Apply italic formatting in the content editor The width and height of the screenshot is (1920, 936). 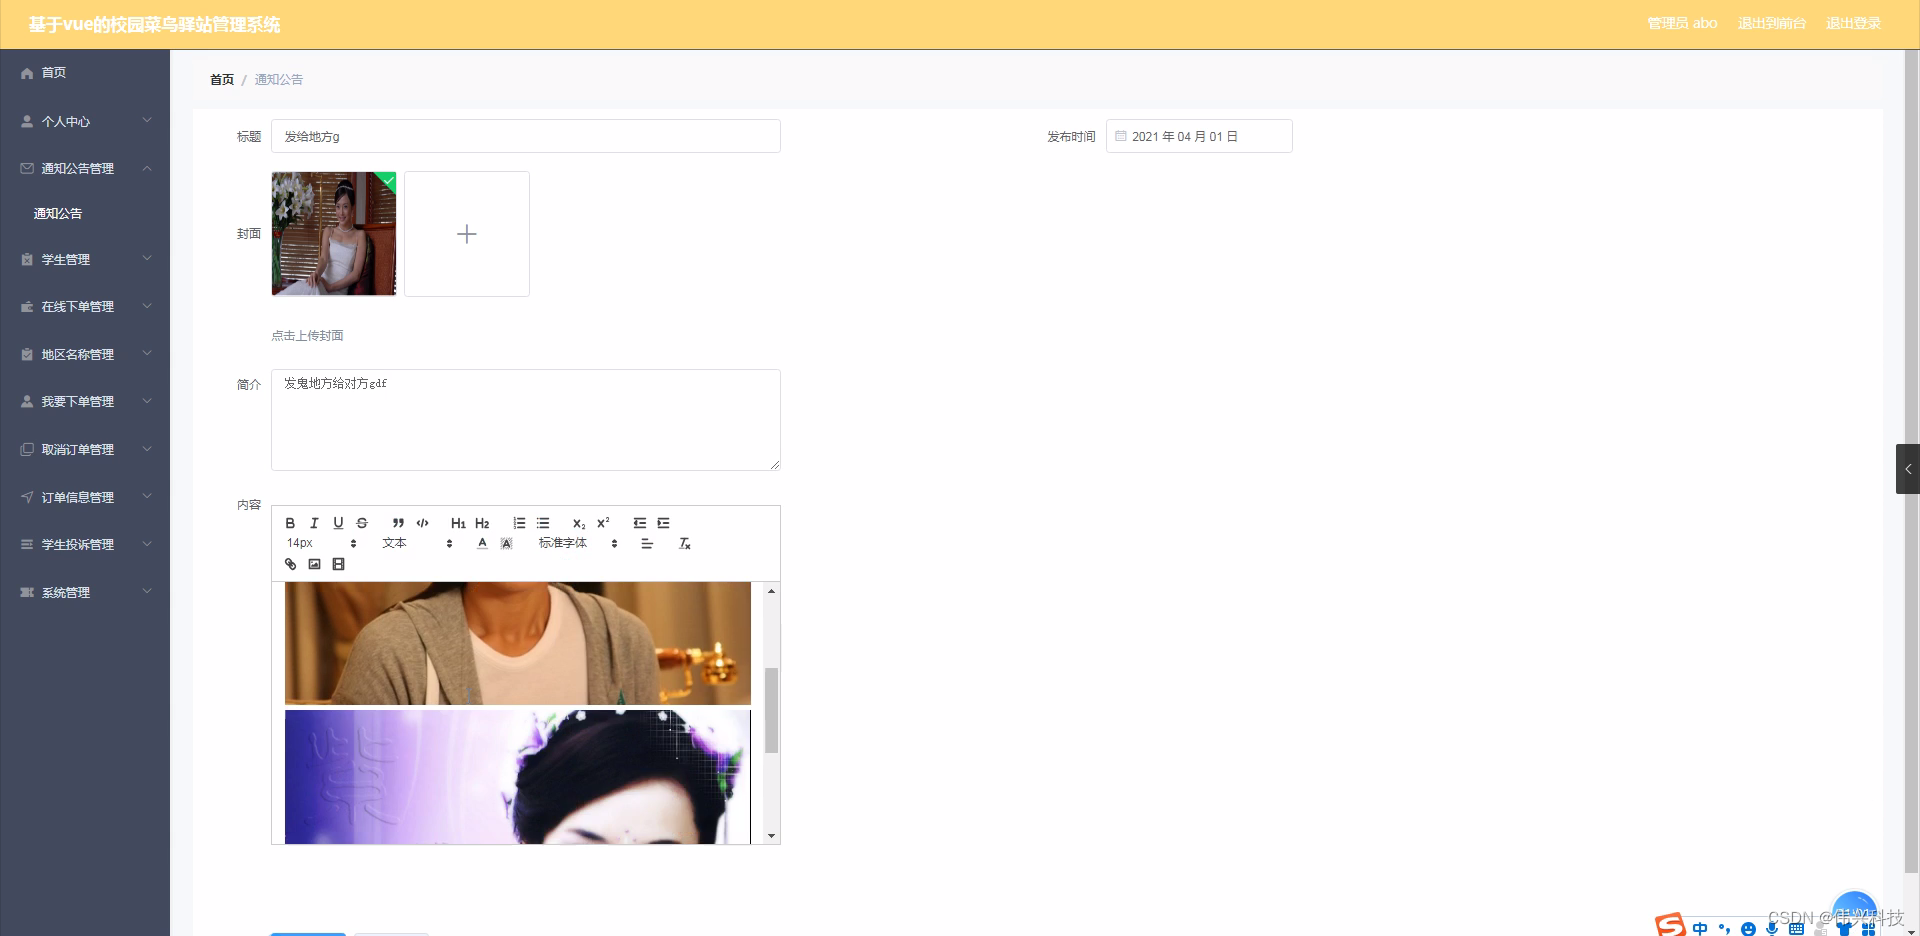[x=314, y=523]
